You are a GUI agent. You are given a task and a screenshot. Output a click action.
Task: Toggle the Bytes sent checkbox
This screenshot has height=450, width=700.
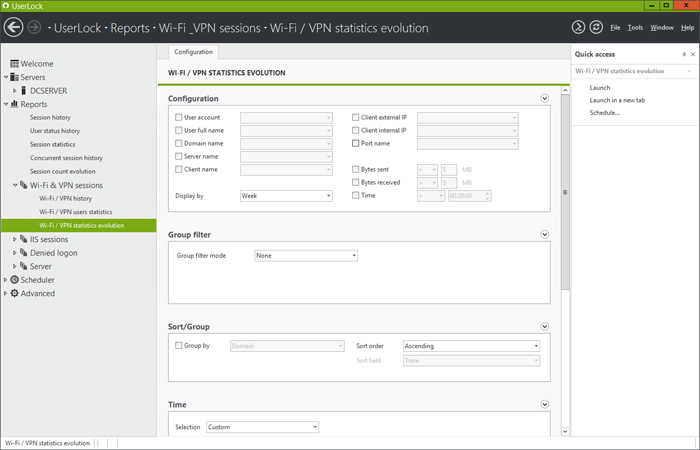[x=355, y=169]
